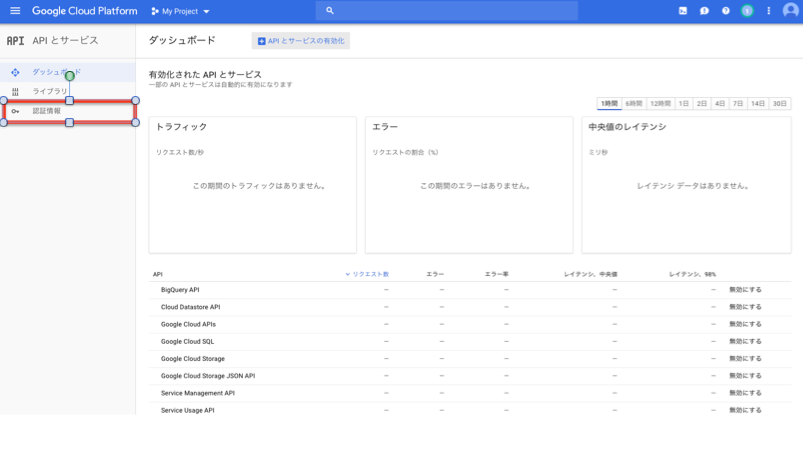Click 無効にする for Cloud Datastore API
Image resolution: width=803 pixels, height=473 pixels.
click(x=745, y=307)
